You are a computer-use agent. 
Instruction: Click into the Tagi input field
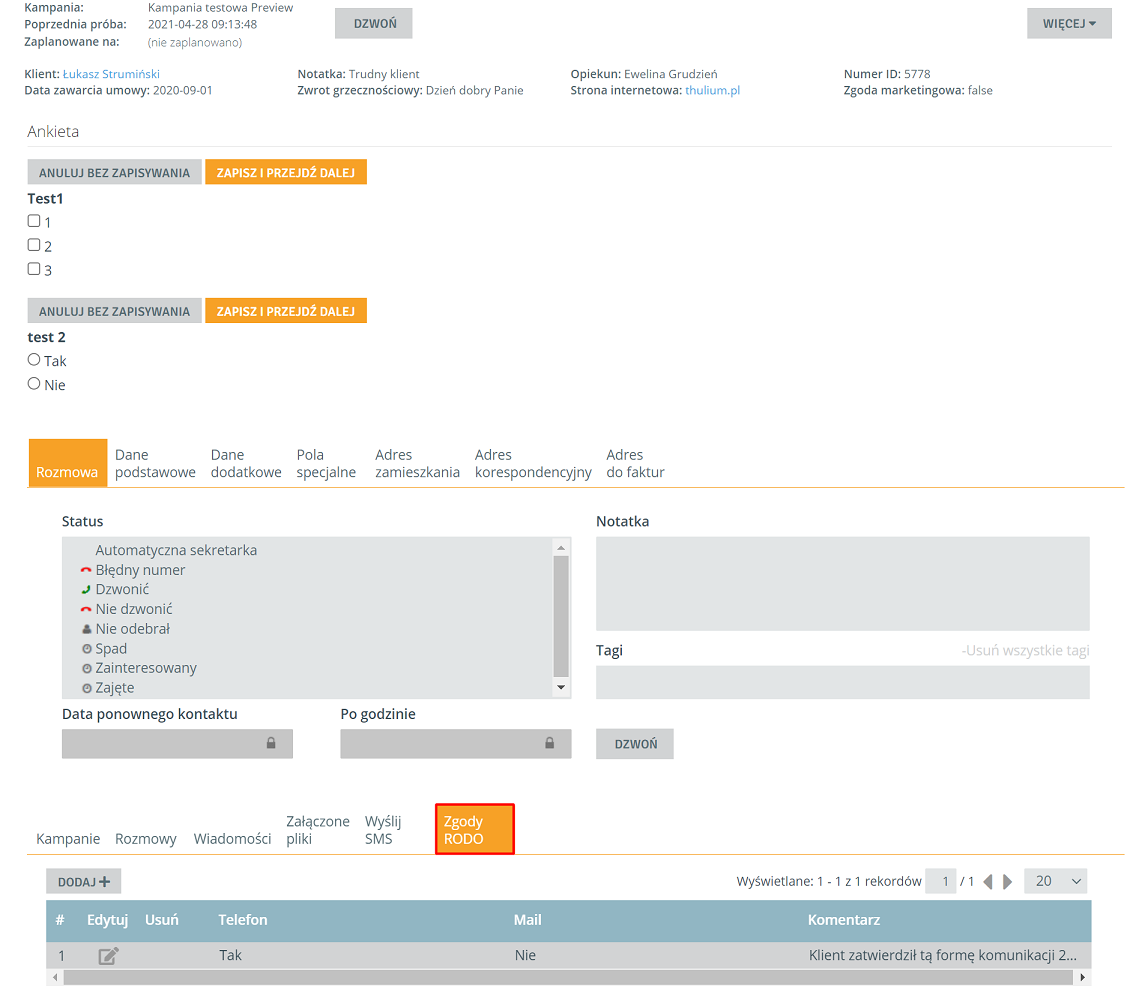click(x=843, y=682)
